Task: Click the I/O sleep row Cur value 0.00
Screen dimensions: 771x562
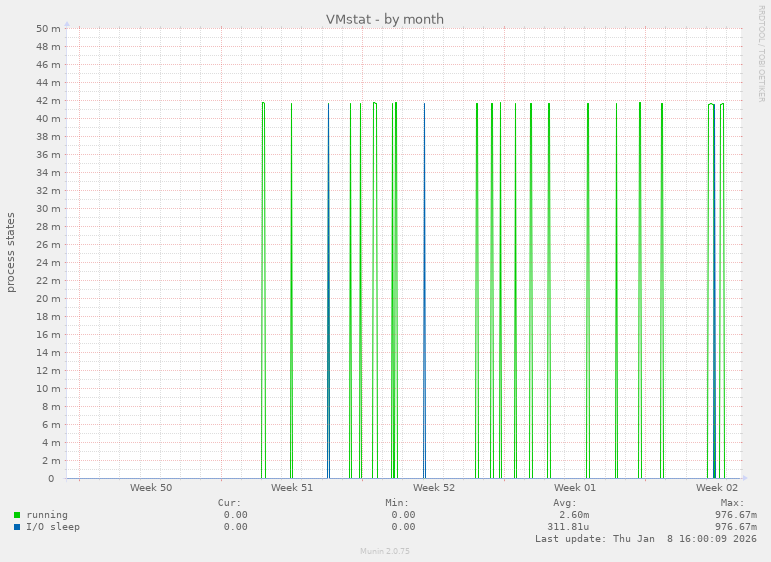Action: tap(236, 527)
